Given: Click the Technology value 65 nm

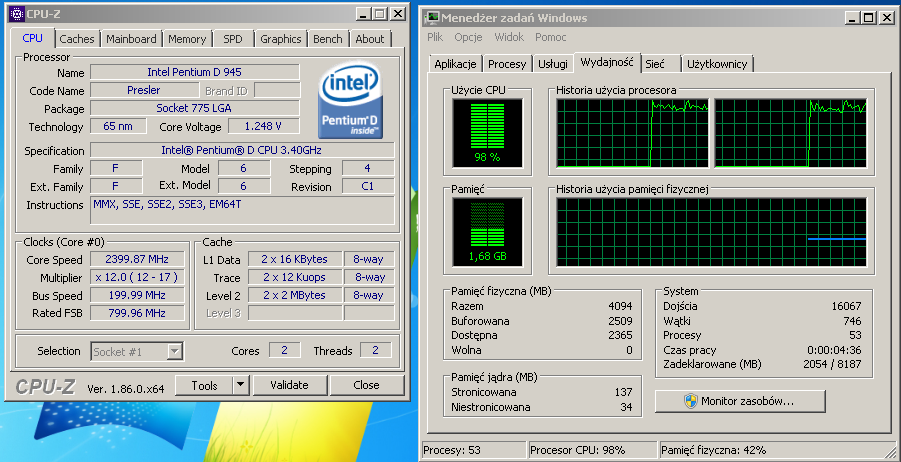Looking at the screenshot, I should 118,126.
